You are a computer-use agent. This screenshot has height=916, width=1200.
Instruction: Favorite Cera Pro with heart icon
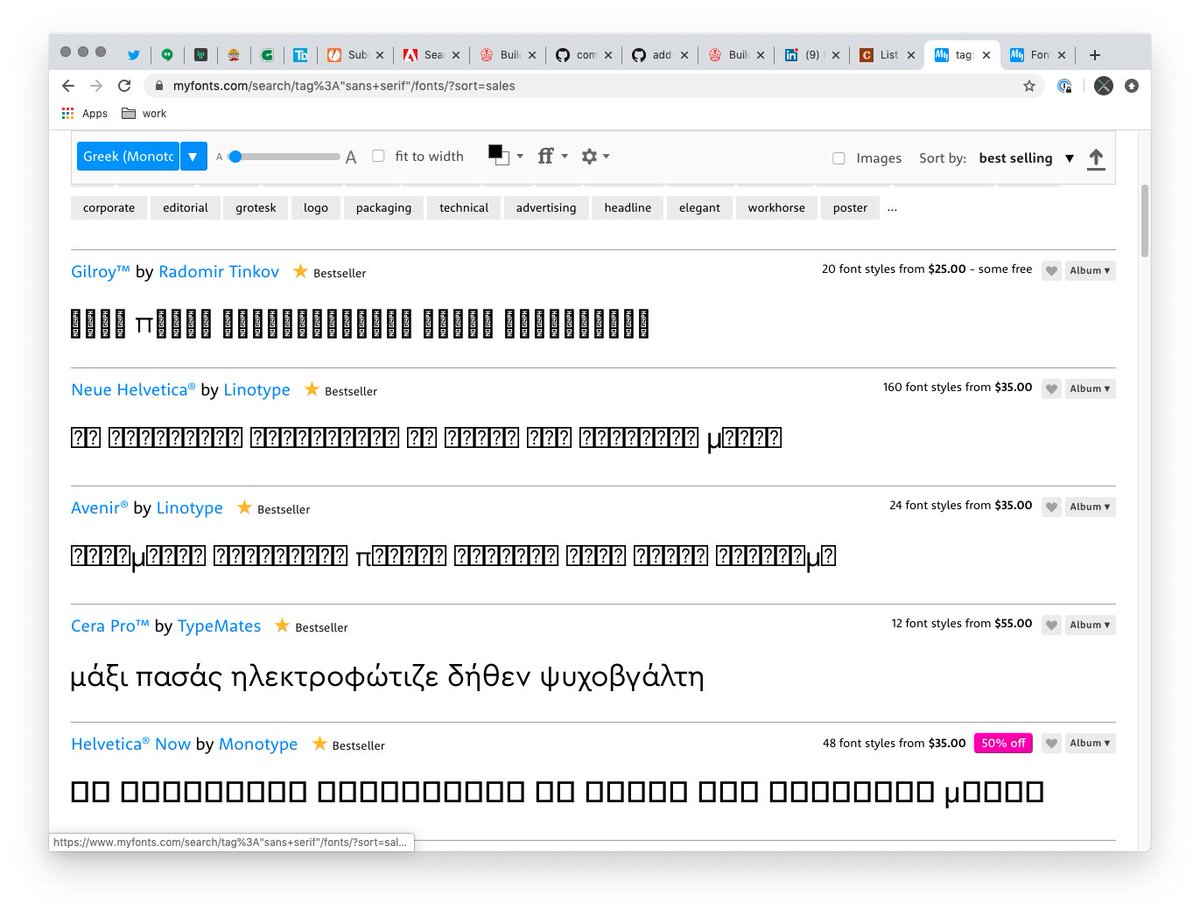1051,625
